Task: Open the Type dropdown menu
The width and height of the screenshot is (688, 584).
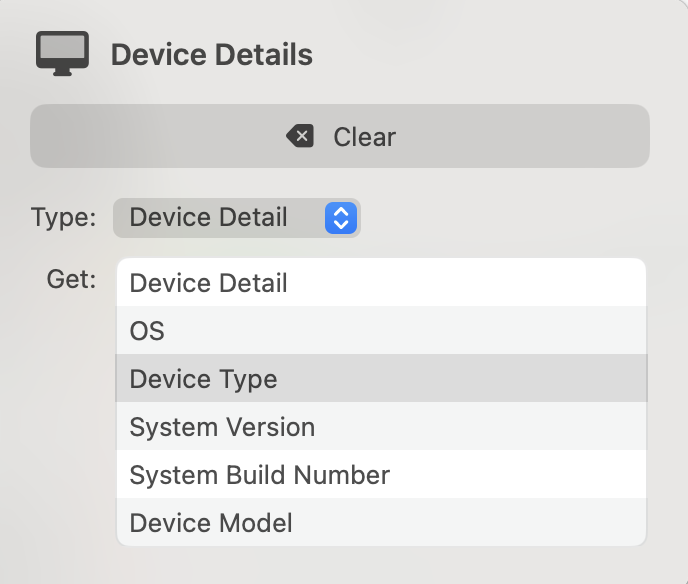Action: (236, 217)
